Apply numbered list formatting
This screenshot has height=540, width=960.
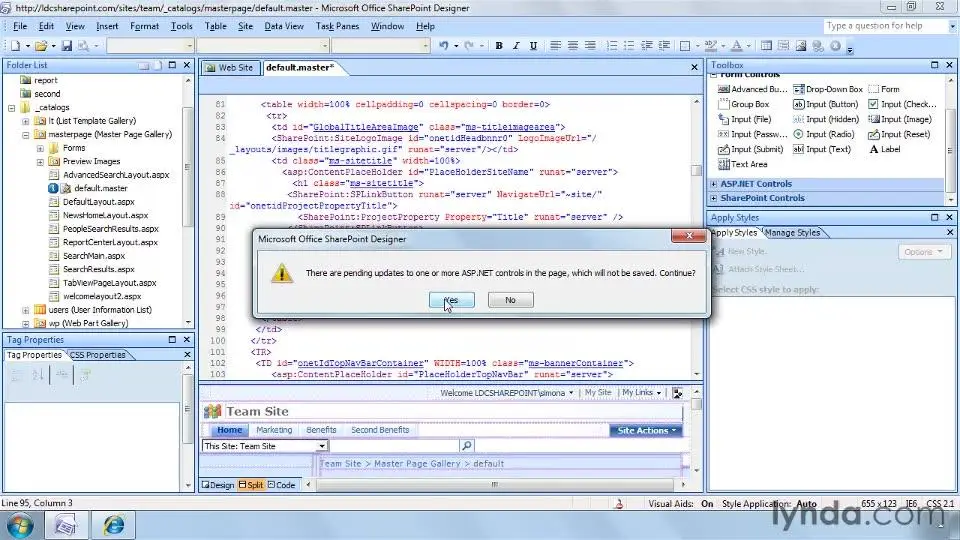[612, 46]
